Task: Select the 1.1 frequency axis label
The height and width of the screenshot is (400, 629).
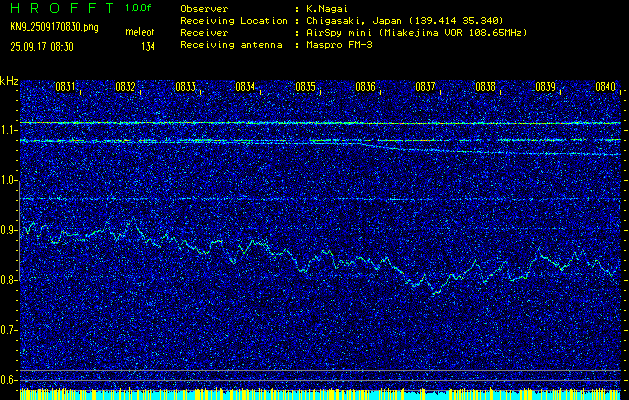Action: pyautogui.click(x=7, y=130)
